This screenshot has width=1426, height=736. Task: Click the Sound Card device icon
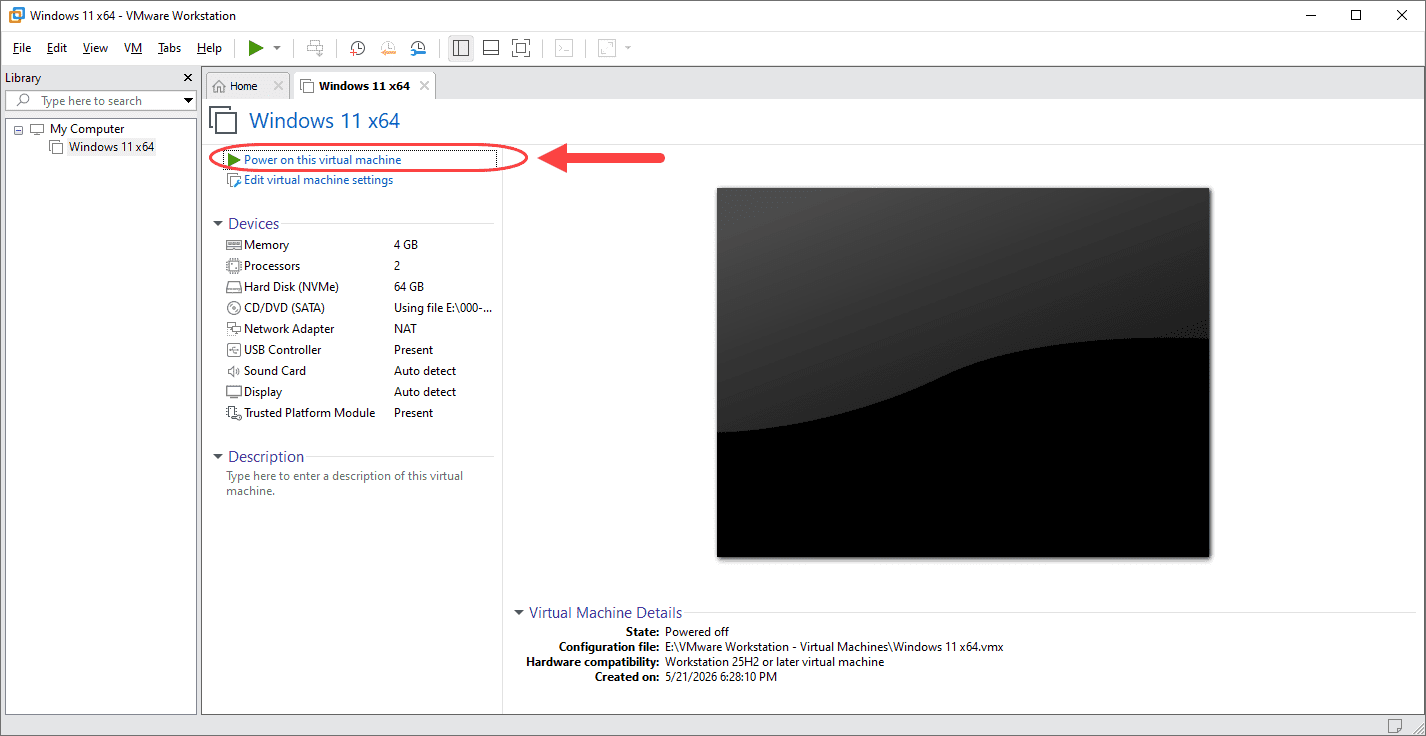[234, 371]
